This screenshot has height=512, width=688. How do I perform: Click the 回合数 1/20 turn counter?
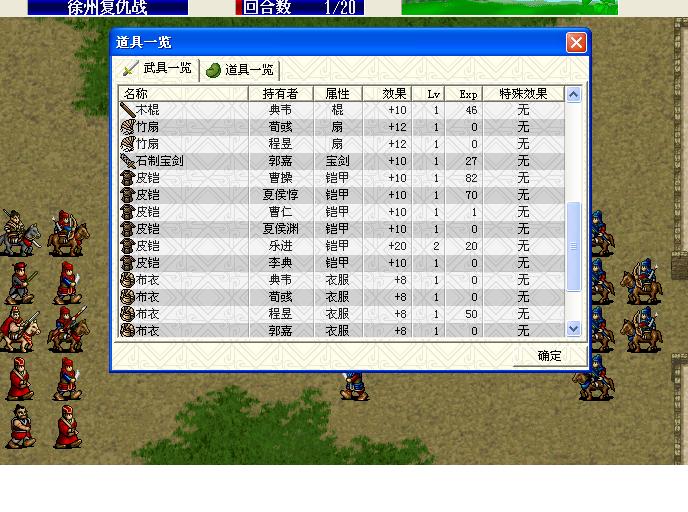click(300, 7)
